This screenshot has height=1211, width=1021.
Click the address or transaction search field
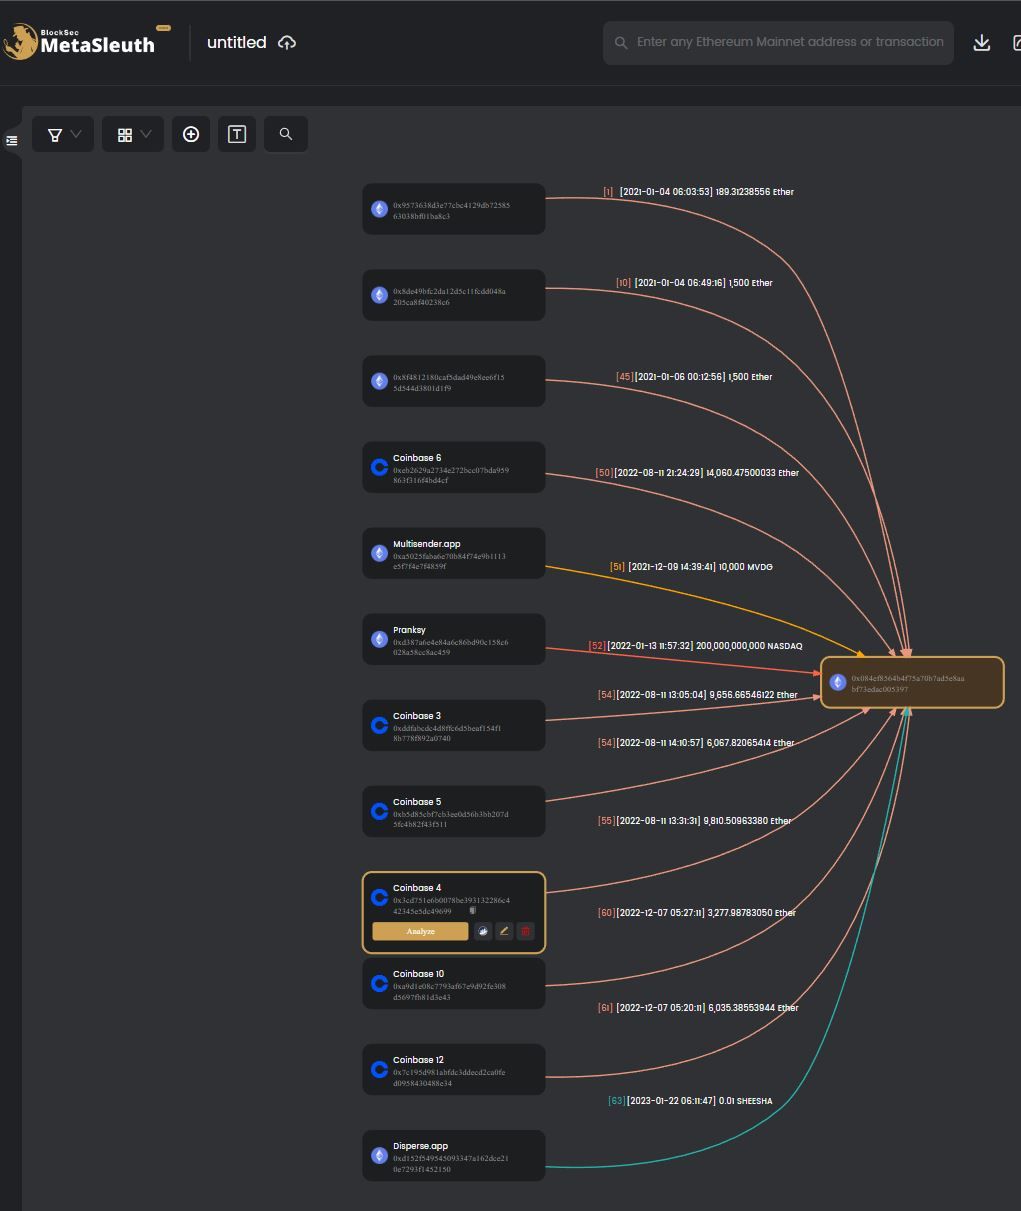pos(778,43)
